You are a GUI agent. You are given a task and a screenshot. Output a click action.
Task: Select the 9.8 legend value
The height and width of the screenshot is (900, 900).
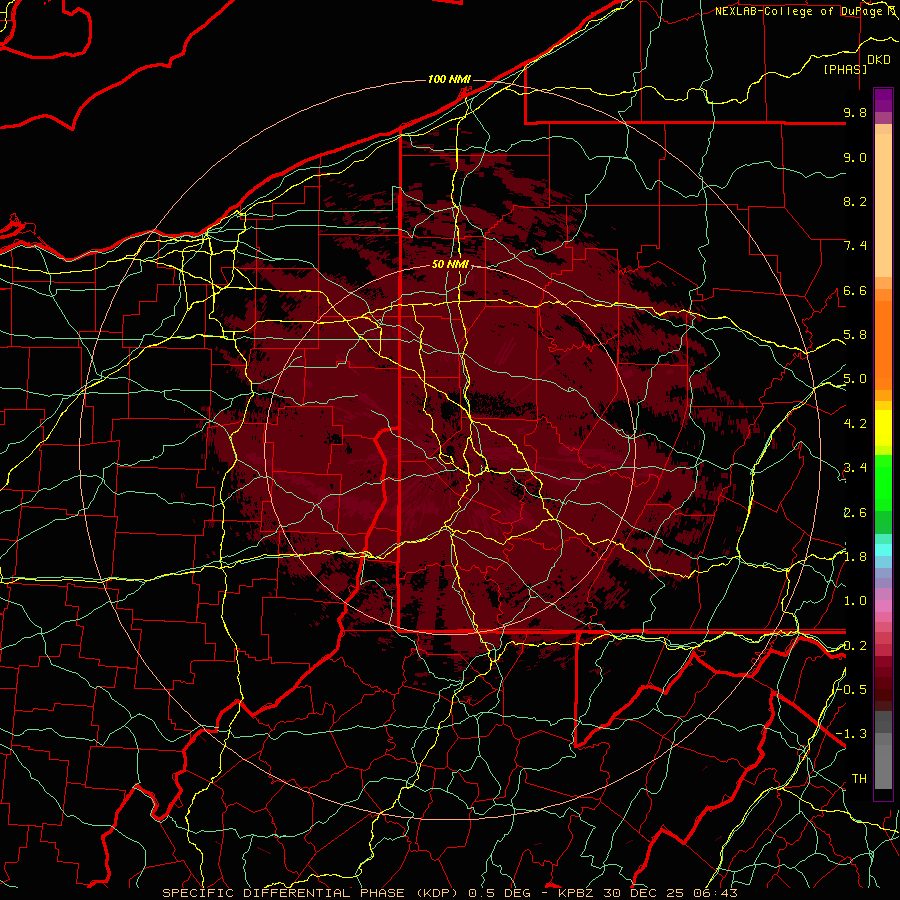click(855, 112)
